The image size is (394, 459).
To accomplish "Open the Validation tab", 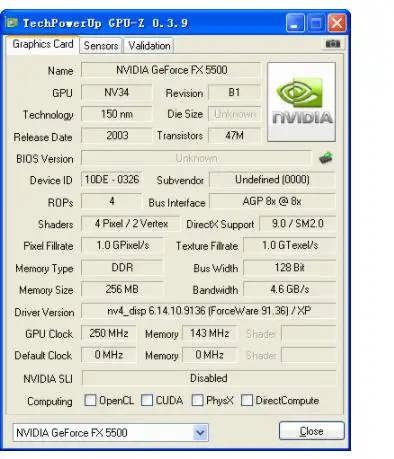I will click(149, 46).
